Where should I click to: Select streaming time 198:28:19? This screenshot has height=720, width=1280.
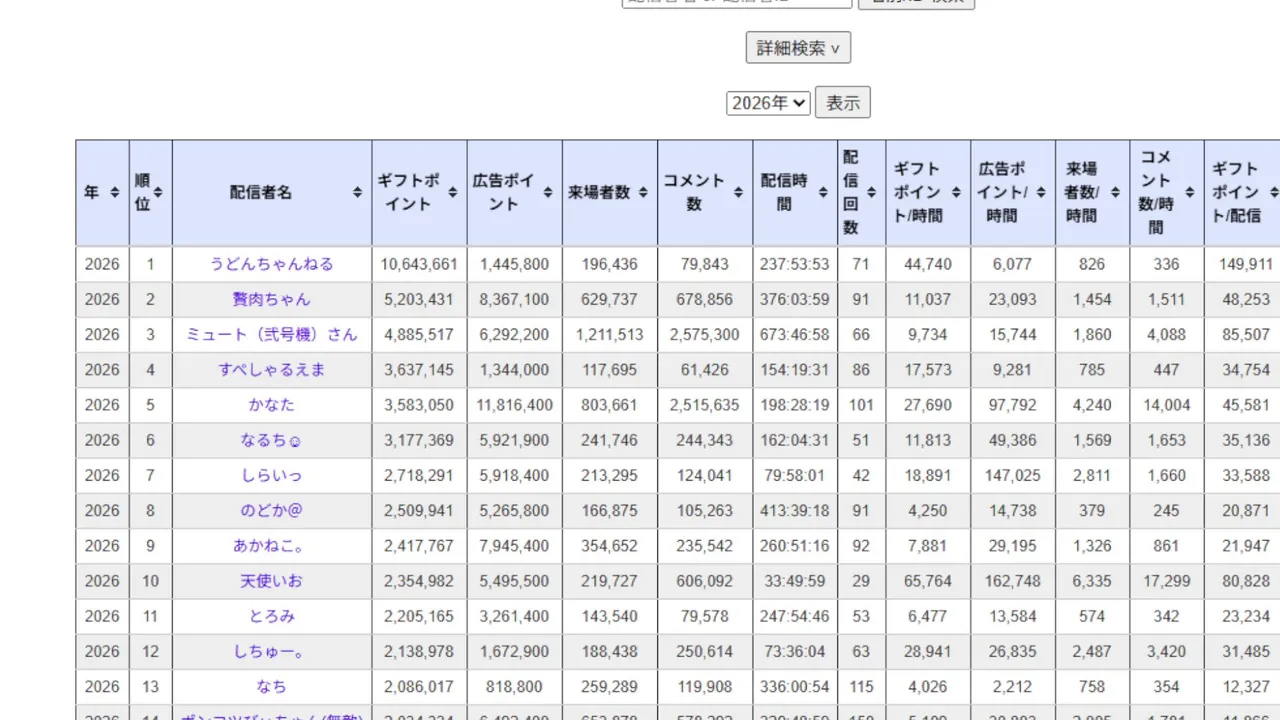coord(795,405)
